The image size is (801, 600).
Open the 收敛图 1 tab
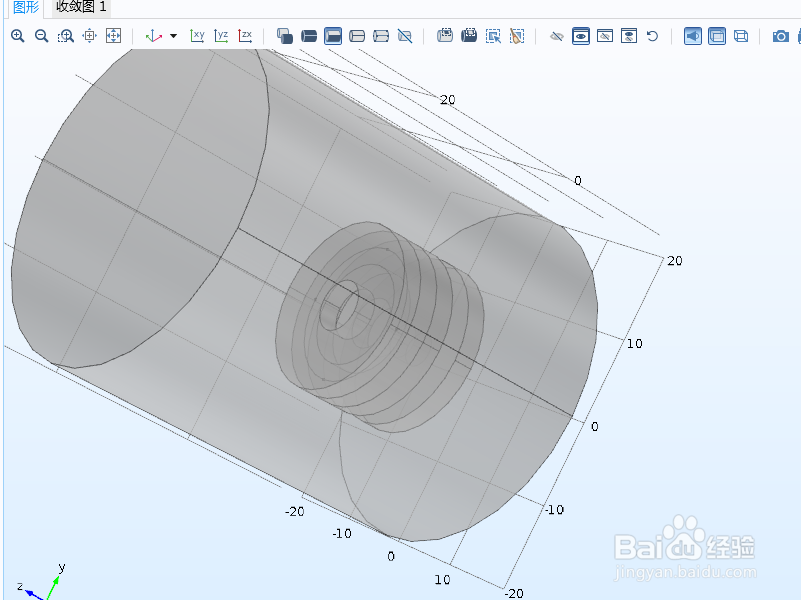click(81, 7)
